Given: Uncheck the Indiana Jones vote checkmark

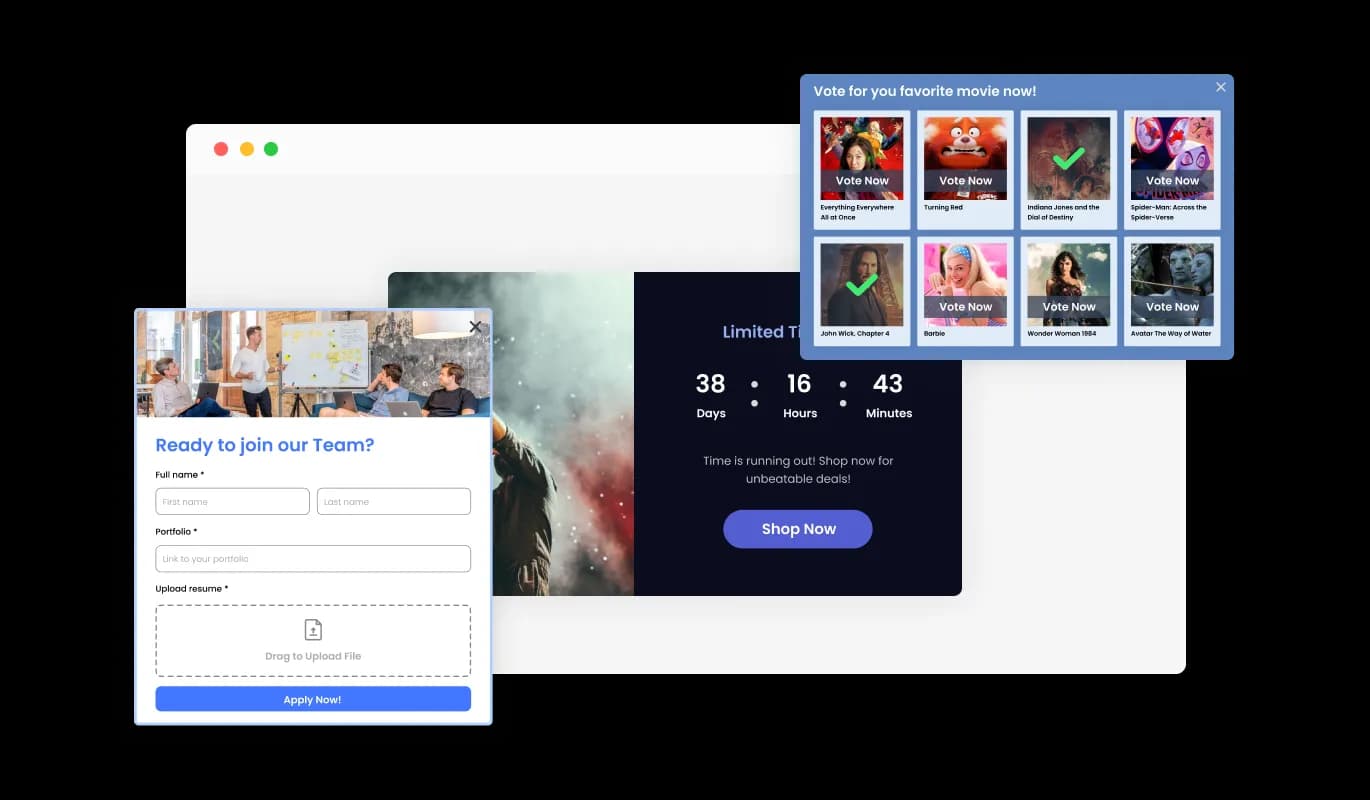Looking at the screenshot, I should tap(1068, 159).
